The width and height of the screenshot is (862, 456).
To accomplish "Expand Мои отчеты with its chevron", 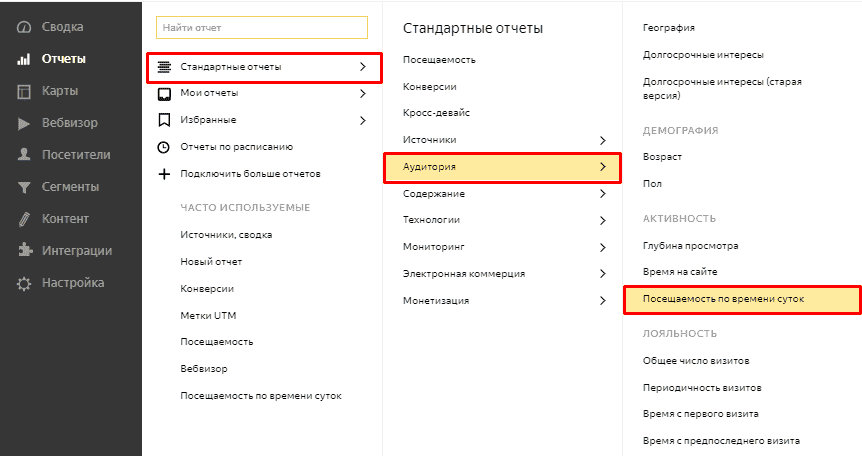I will 362,93.
